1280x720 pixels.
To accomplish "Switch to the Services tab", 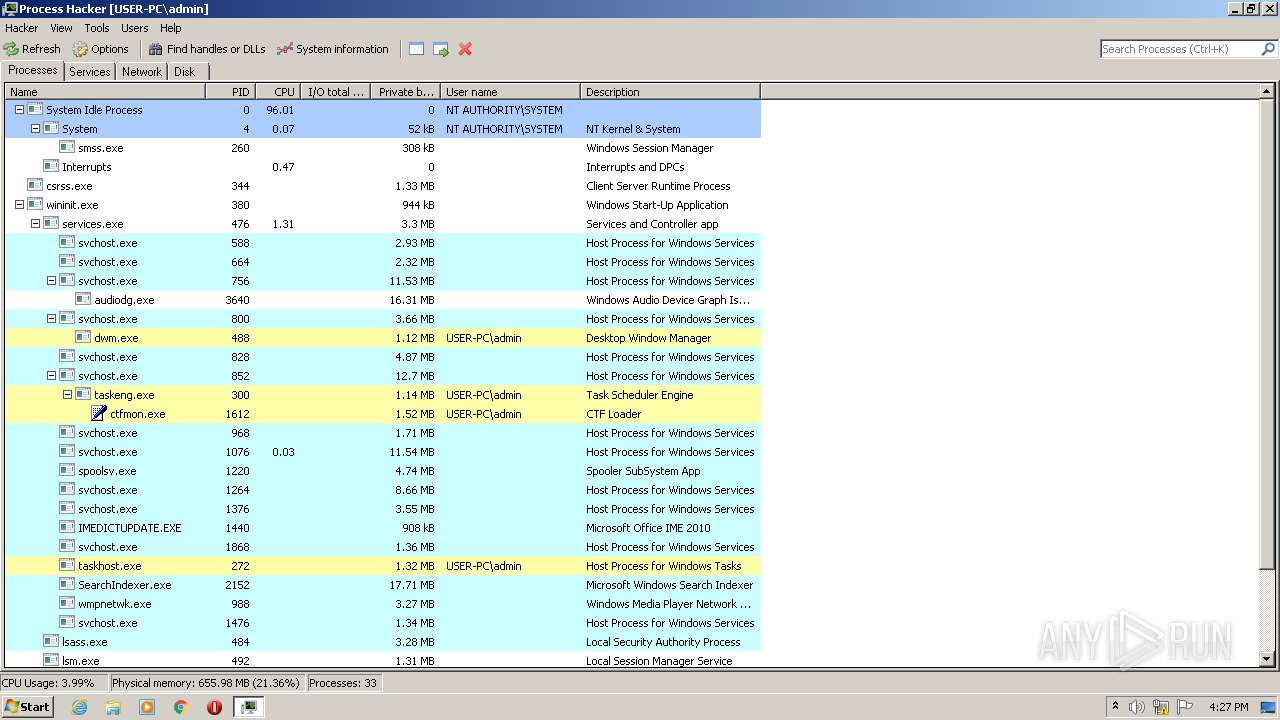I will [x=90, y=72].
